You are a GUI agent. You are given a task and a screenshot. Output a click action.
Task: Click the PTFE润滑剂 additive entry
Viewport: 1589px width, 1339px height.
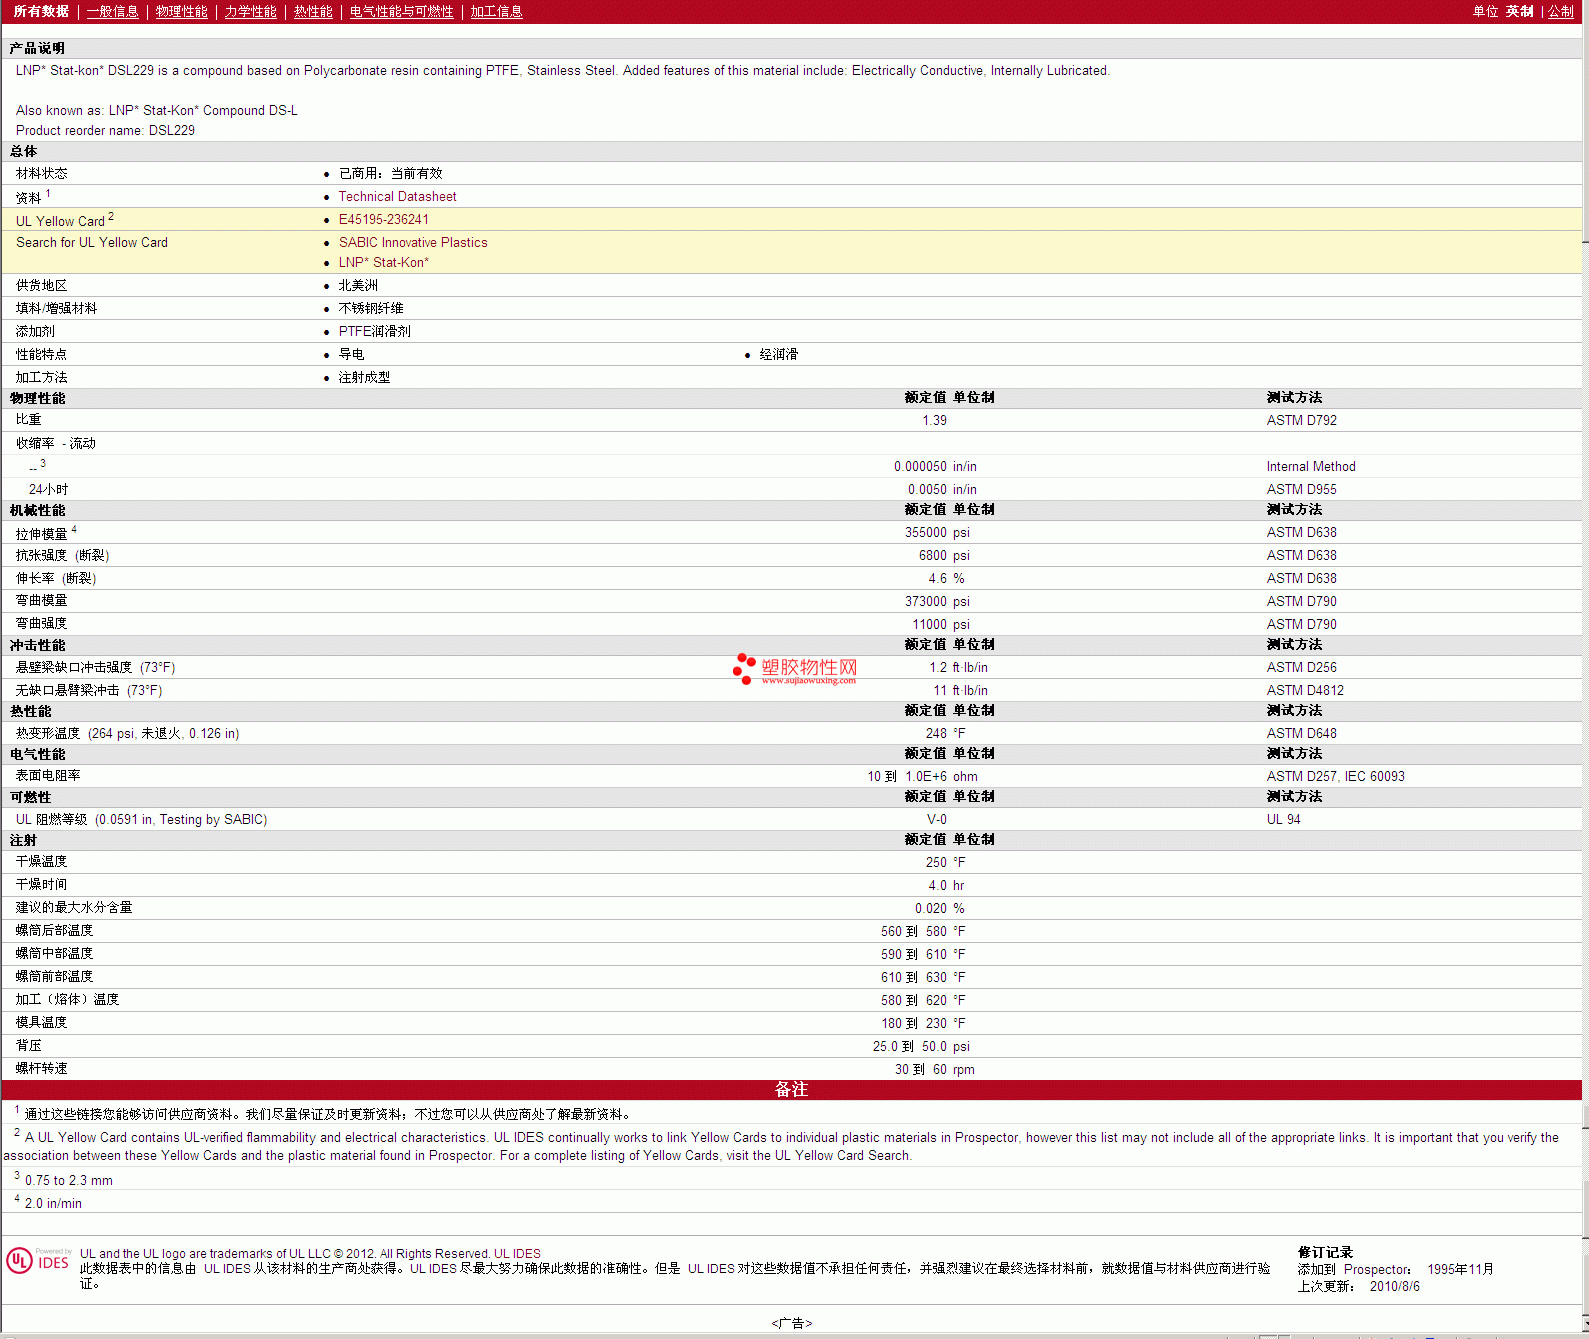(x=374, y=332)
